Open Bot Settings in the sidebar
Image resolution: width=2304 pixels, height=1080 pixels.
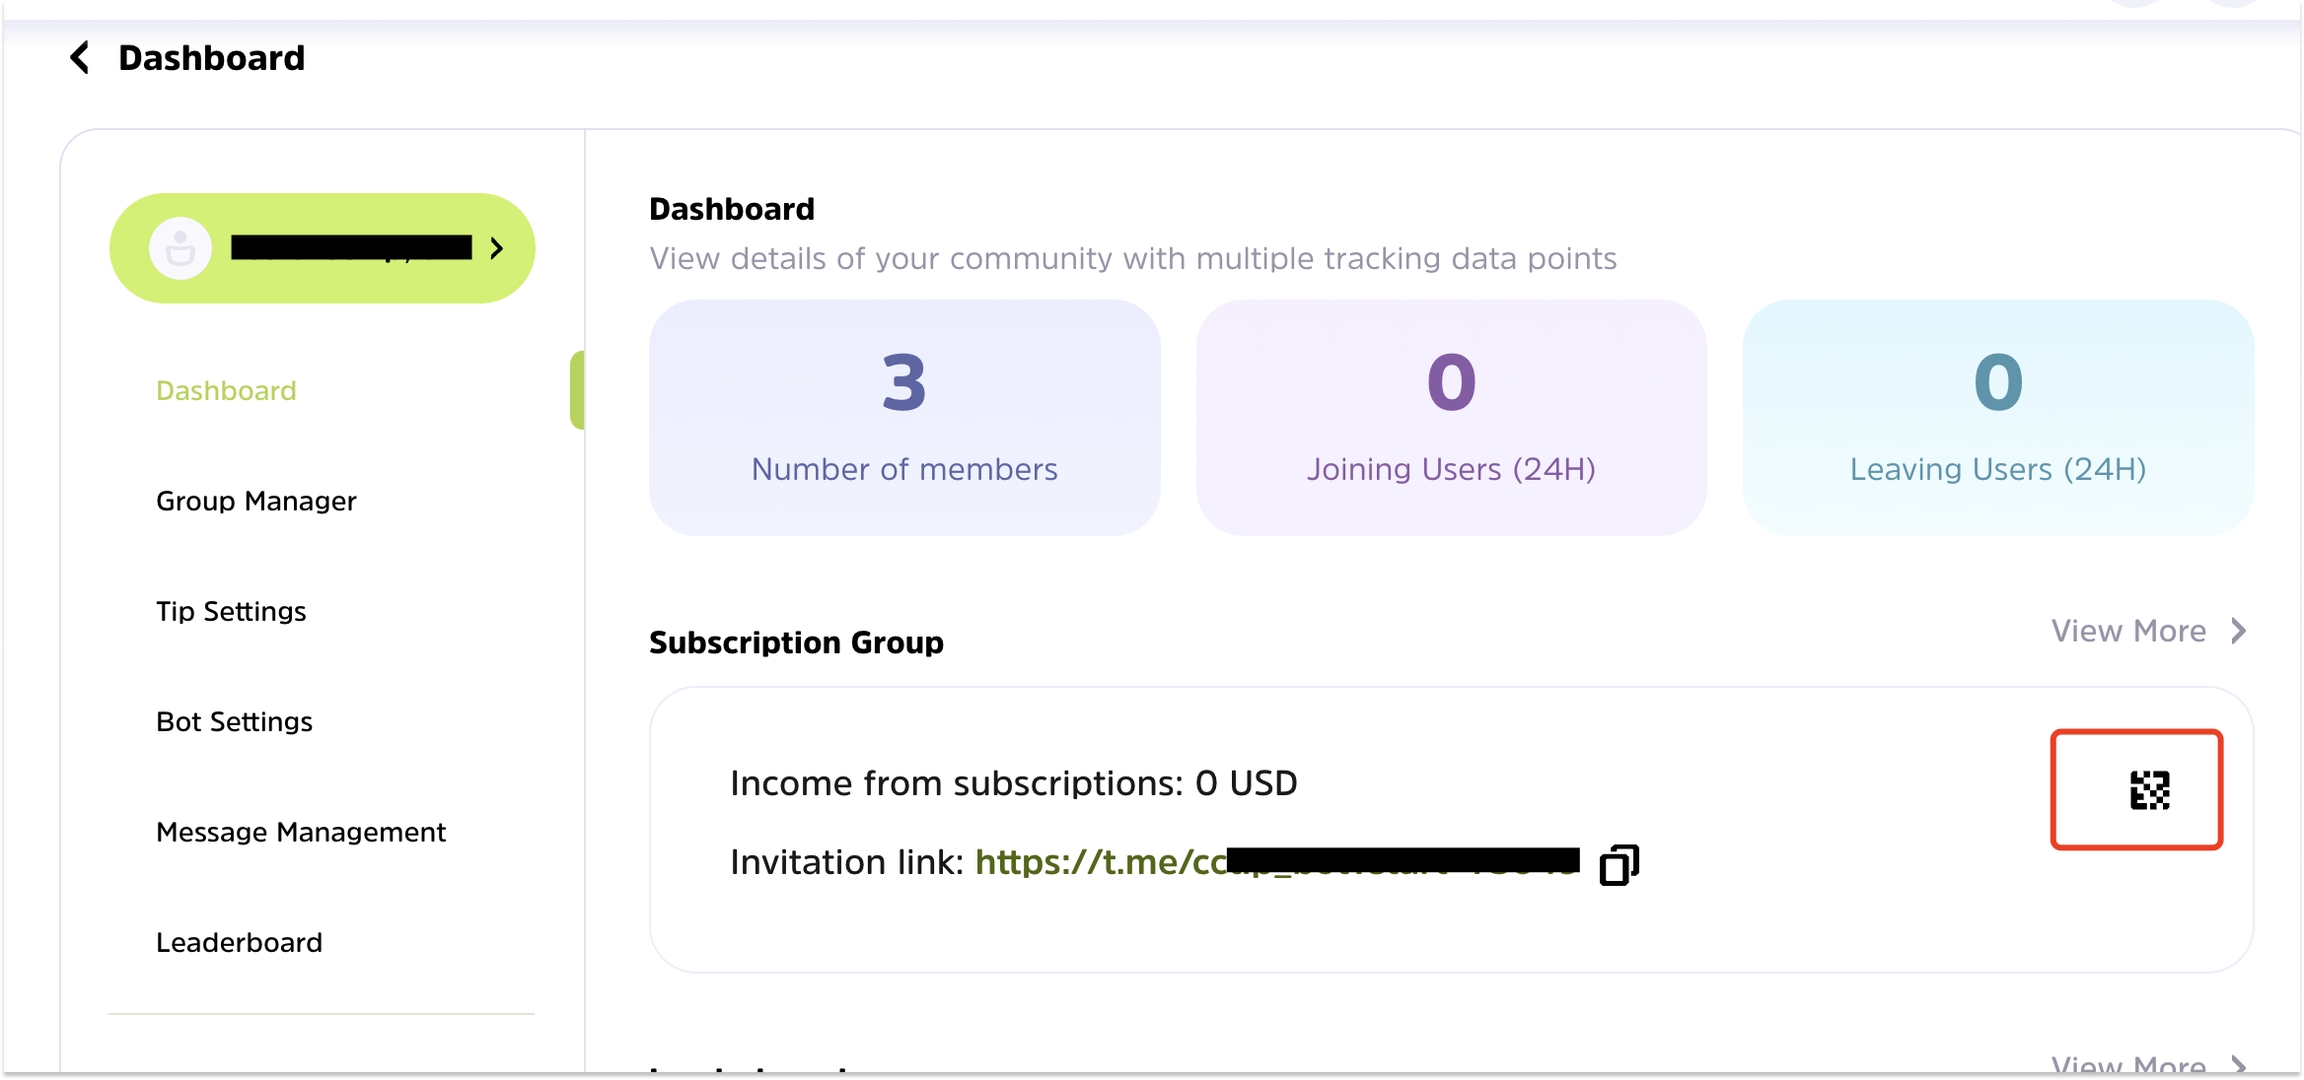tap(234, 722)
